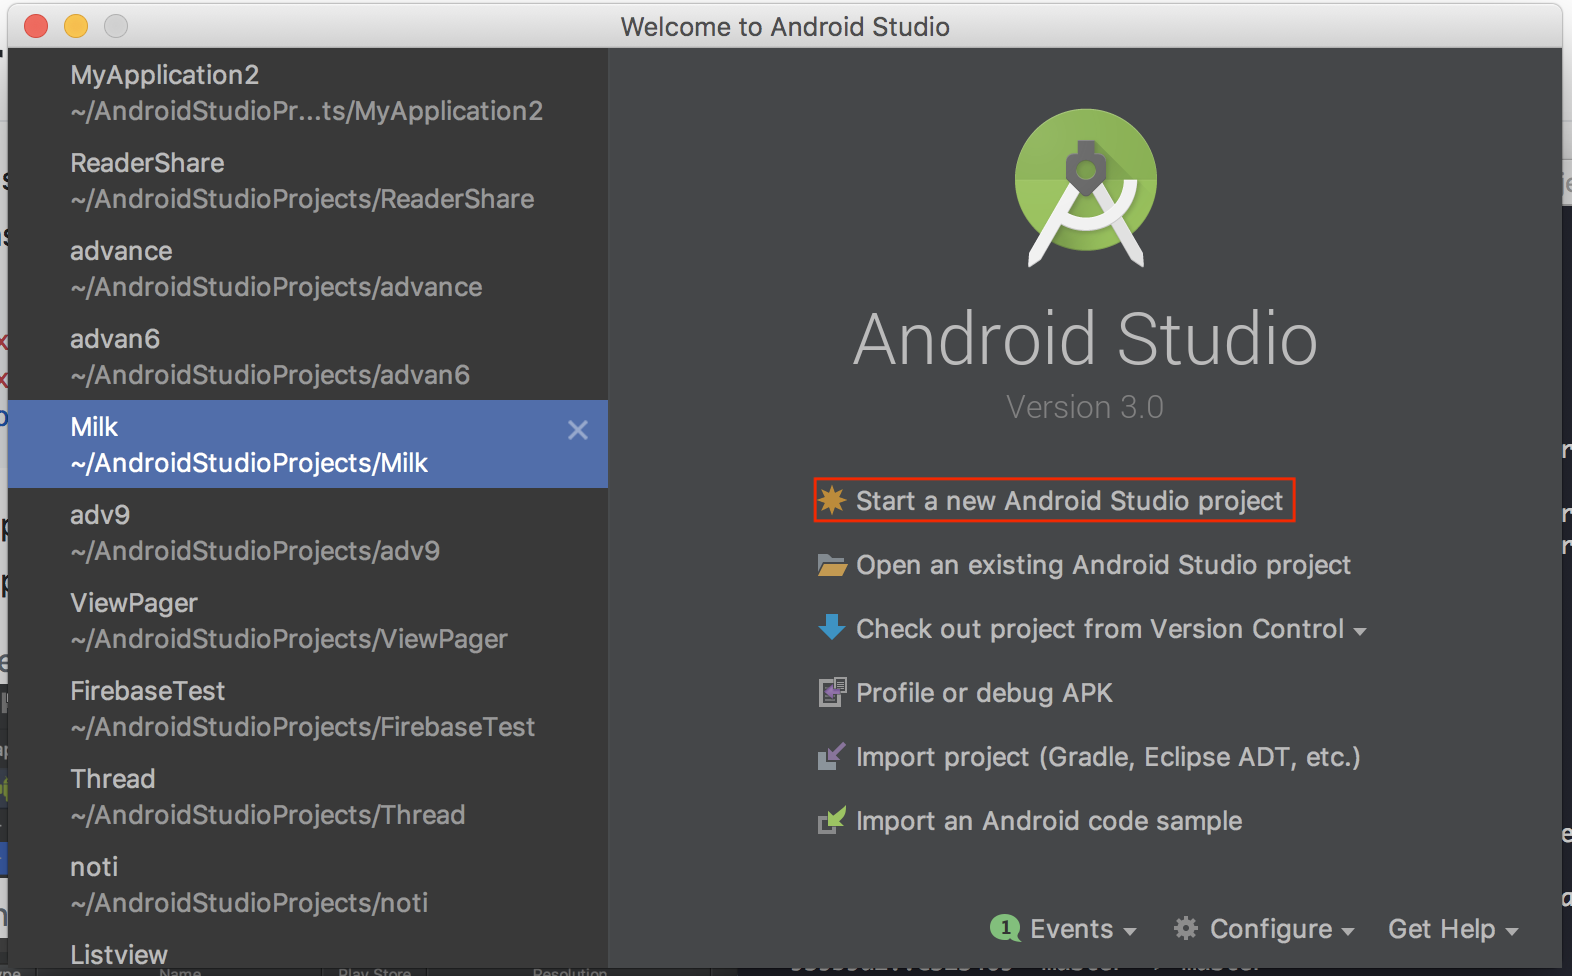Click the folder icon for Open existing project
Viewport: 1572px width, 976px height.
(x=832, y=565)
